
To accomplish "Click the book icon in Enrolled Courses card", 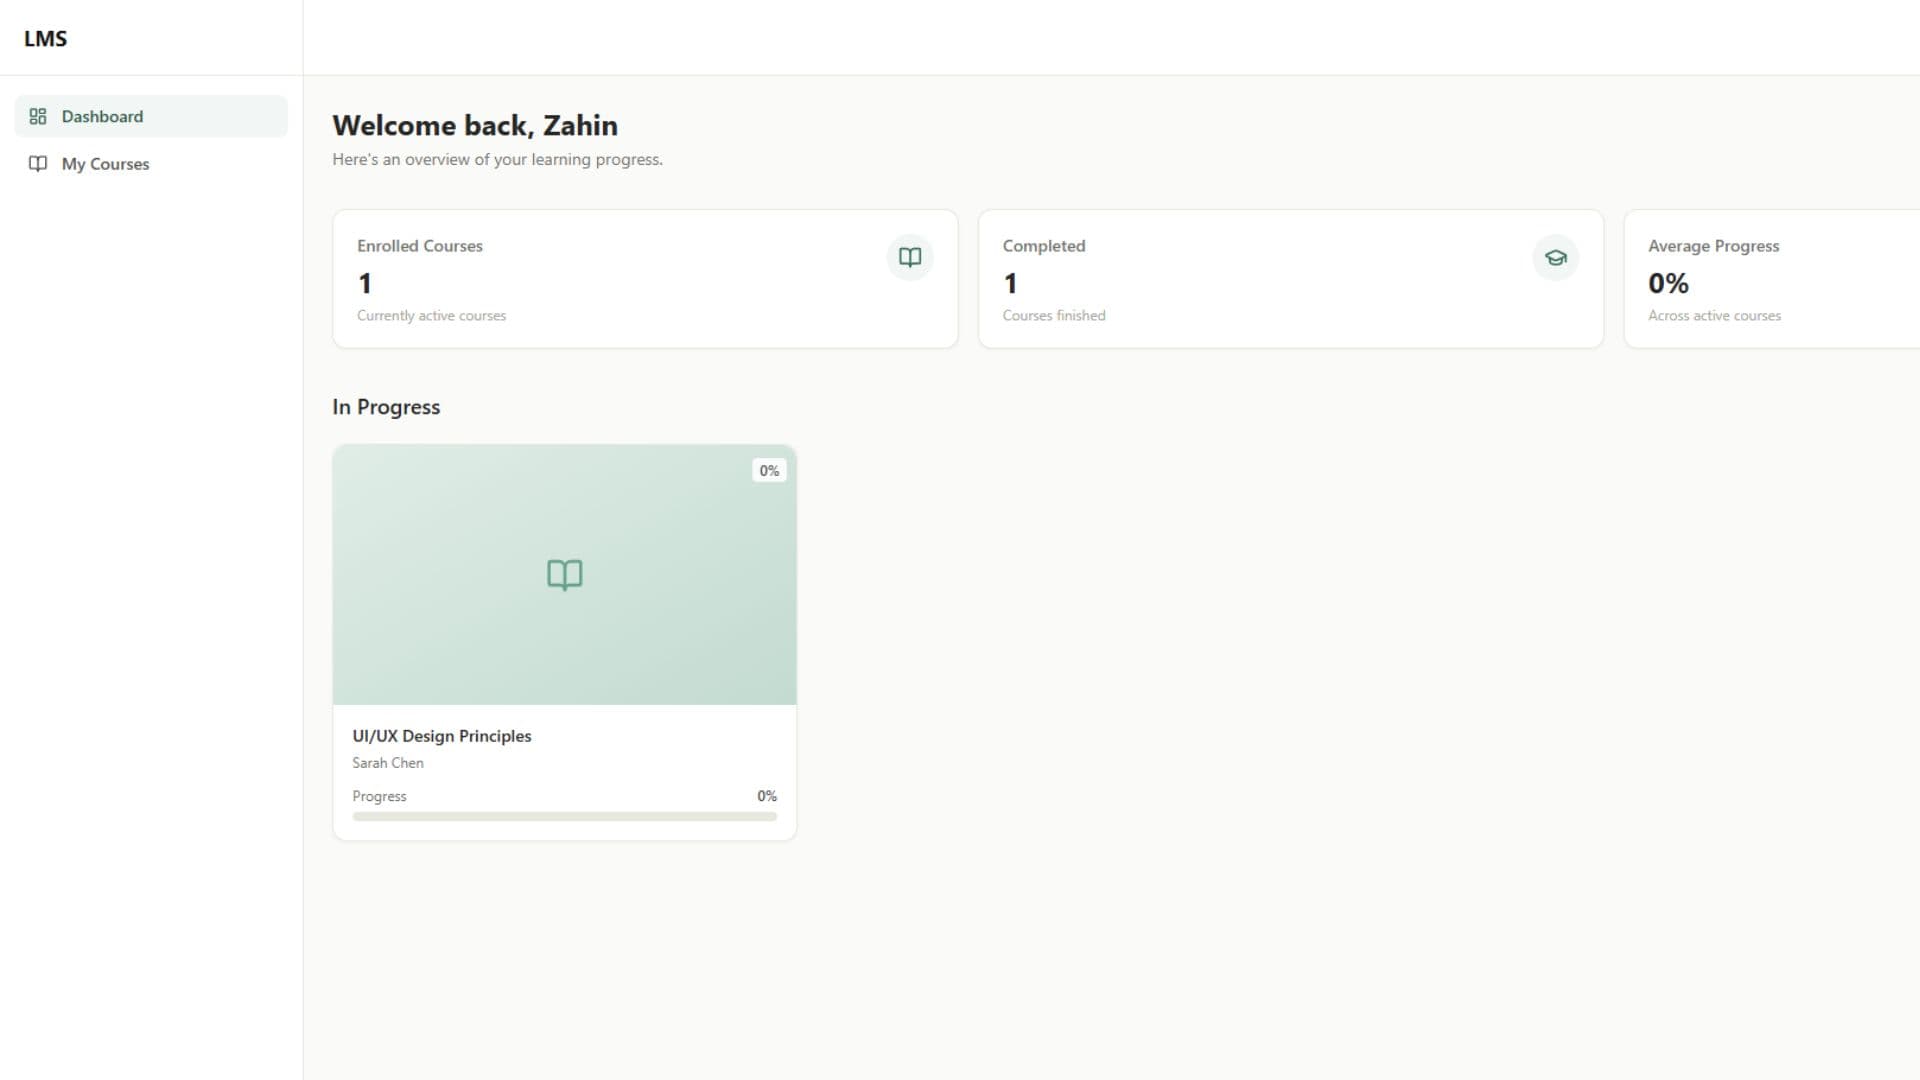I will [x=910, y=257].
